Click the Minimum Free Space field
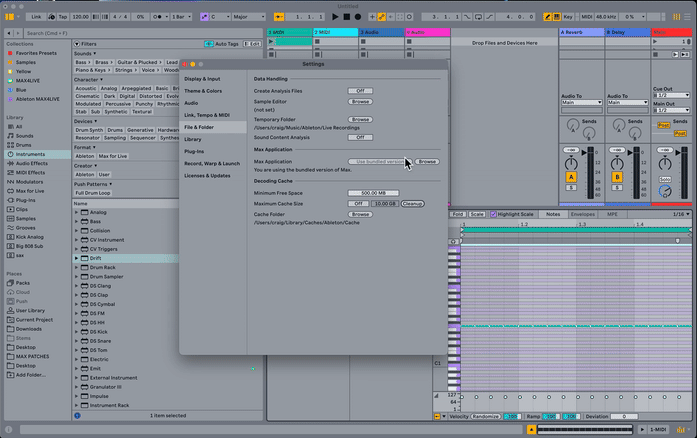 [x=372, y=192]
